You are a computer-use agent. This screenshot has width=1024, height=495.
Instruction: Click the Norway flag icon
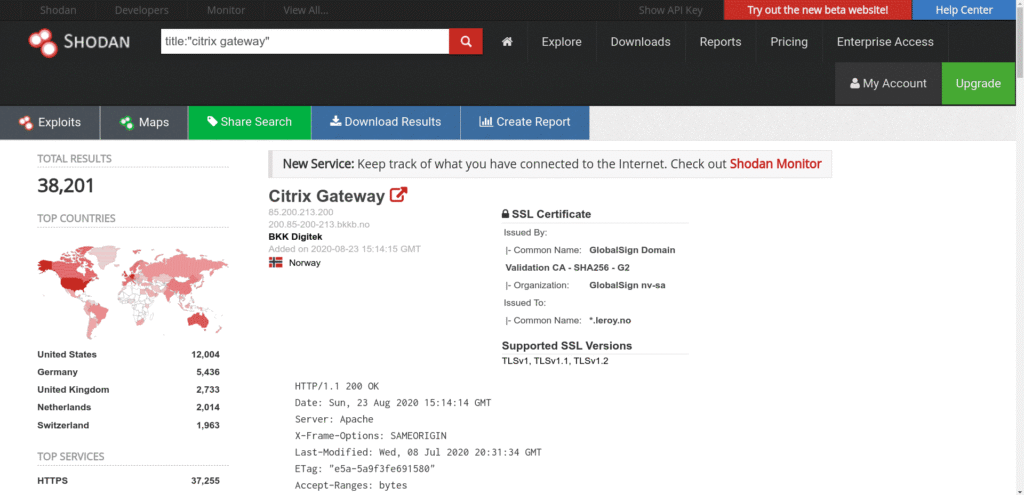[x=276, y=263]
